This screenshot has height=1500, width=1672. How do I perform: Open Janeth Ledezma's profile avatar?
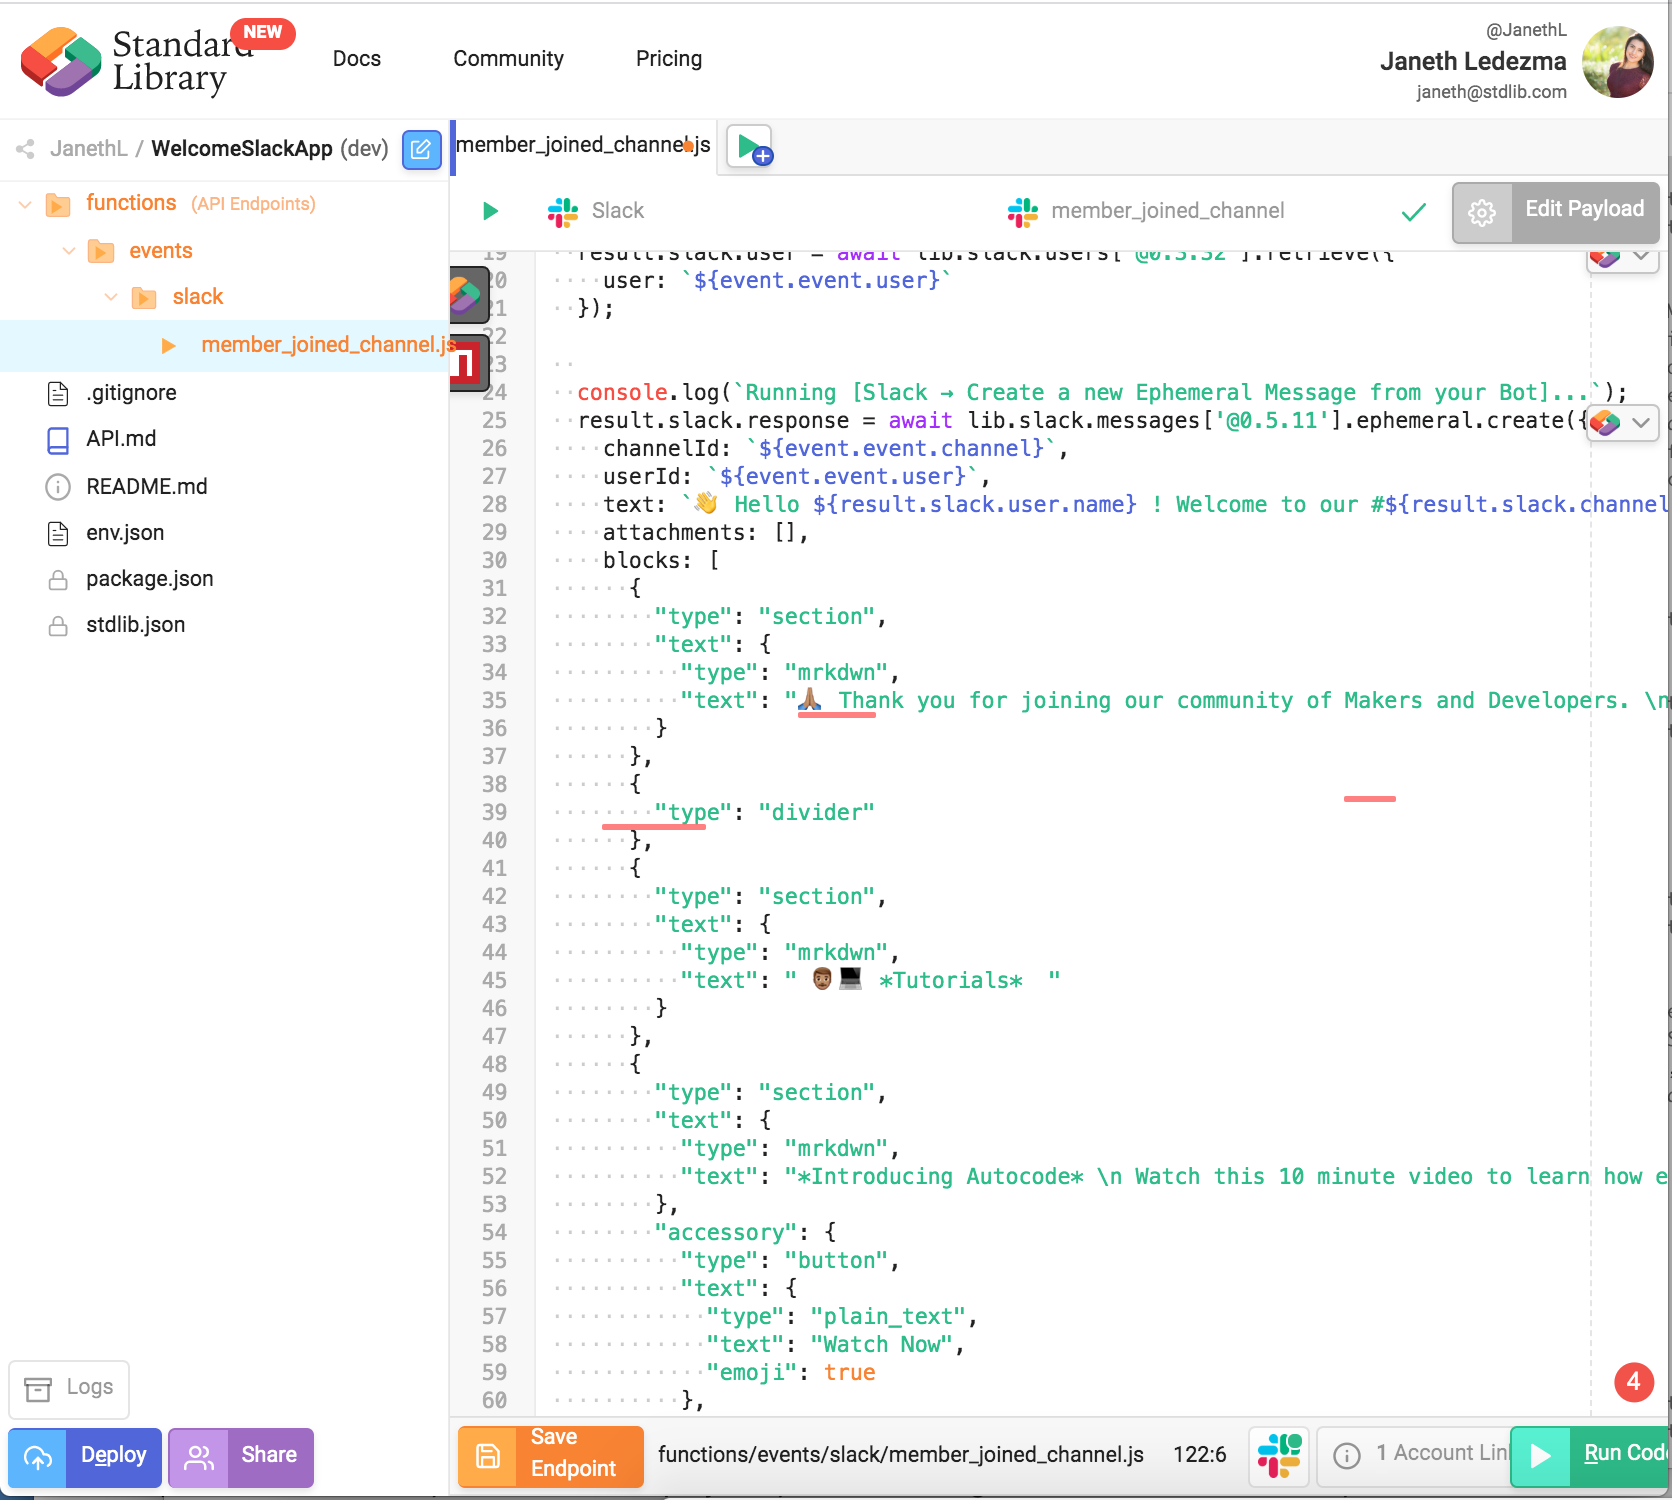(x=1617, y=61)
